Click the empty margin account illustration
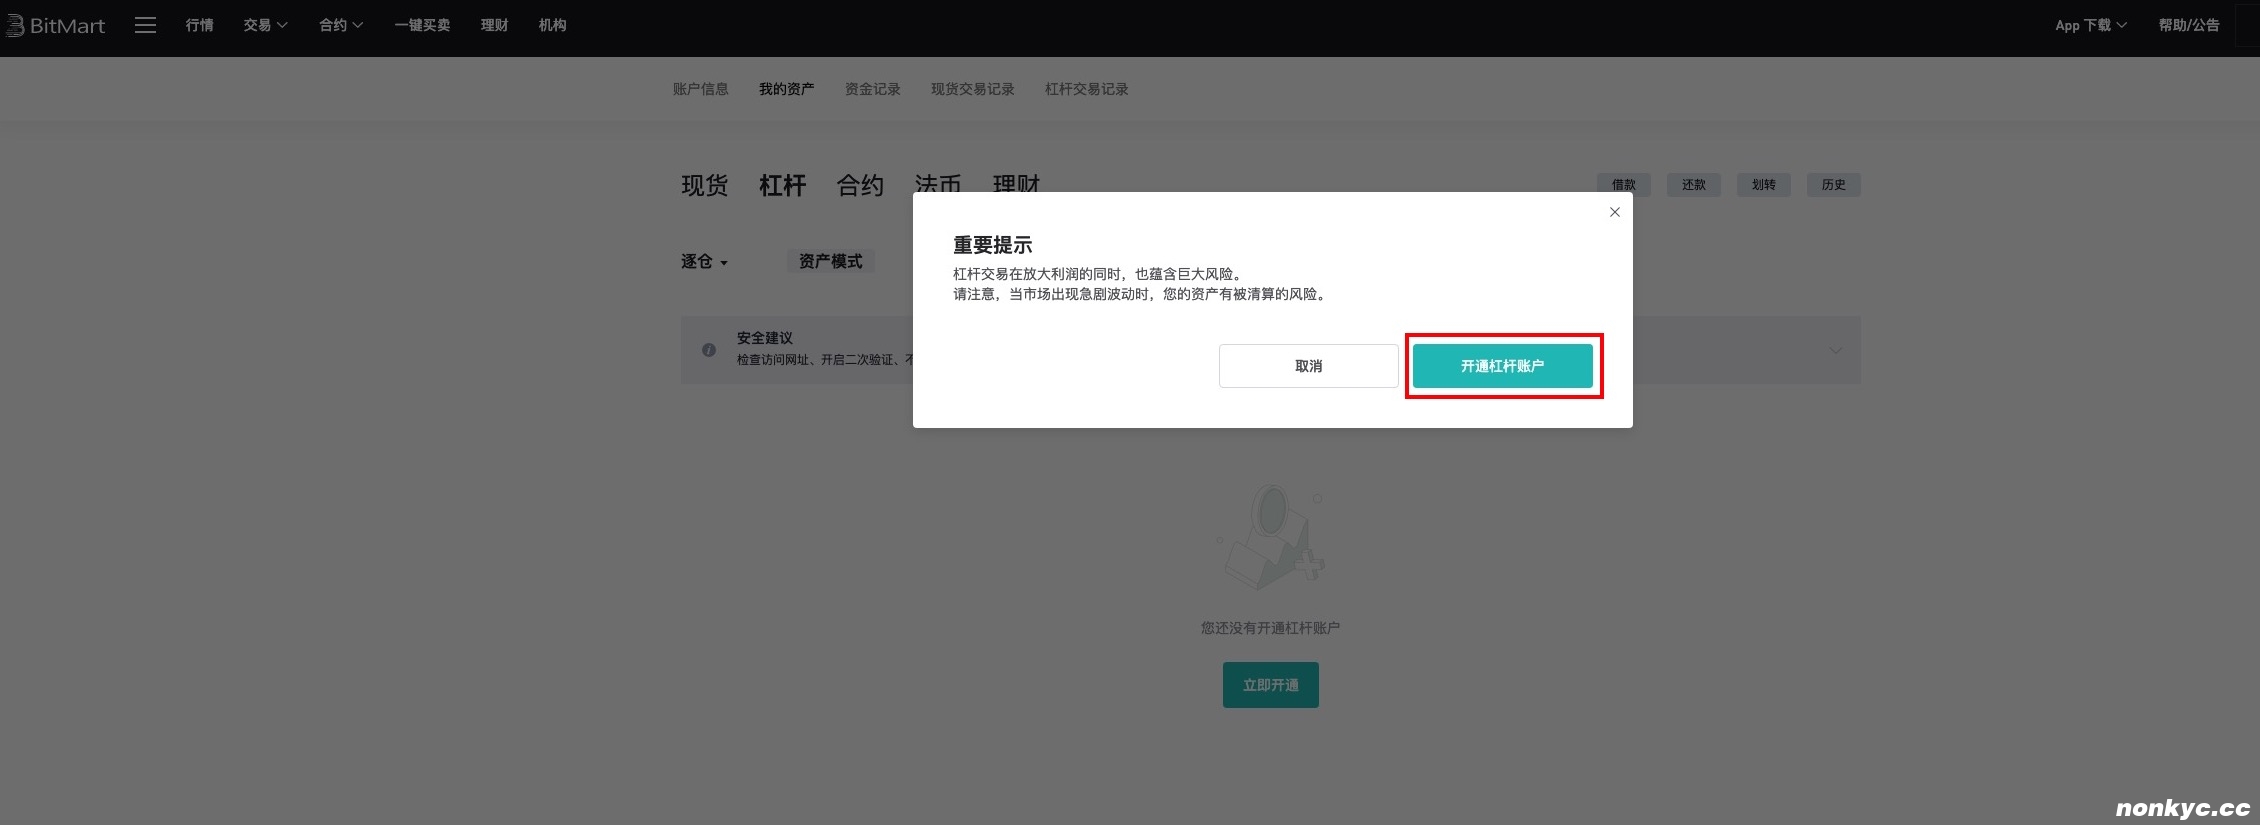The image size is (2260, 825). point(1270,538)
